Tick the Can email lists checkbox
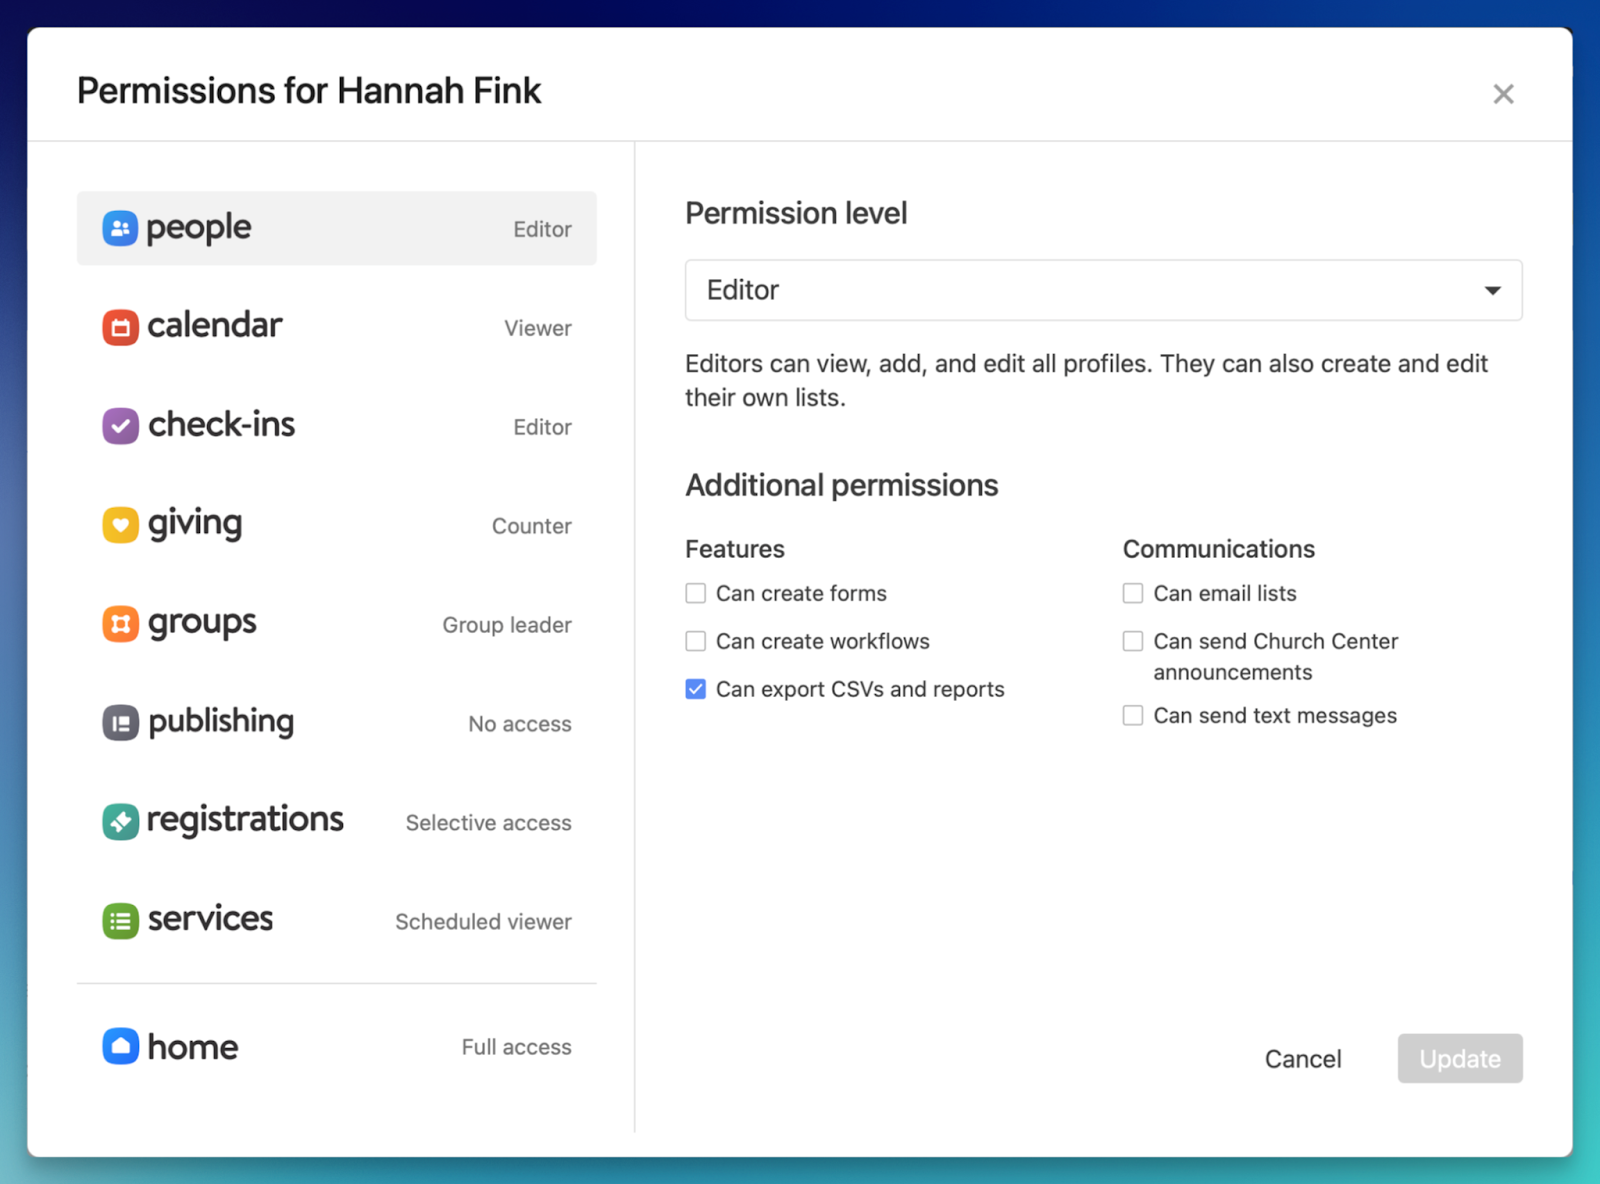The image size is (1600, 1184). (x=1133, y=593)
